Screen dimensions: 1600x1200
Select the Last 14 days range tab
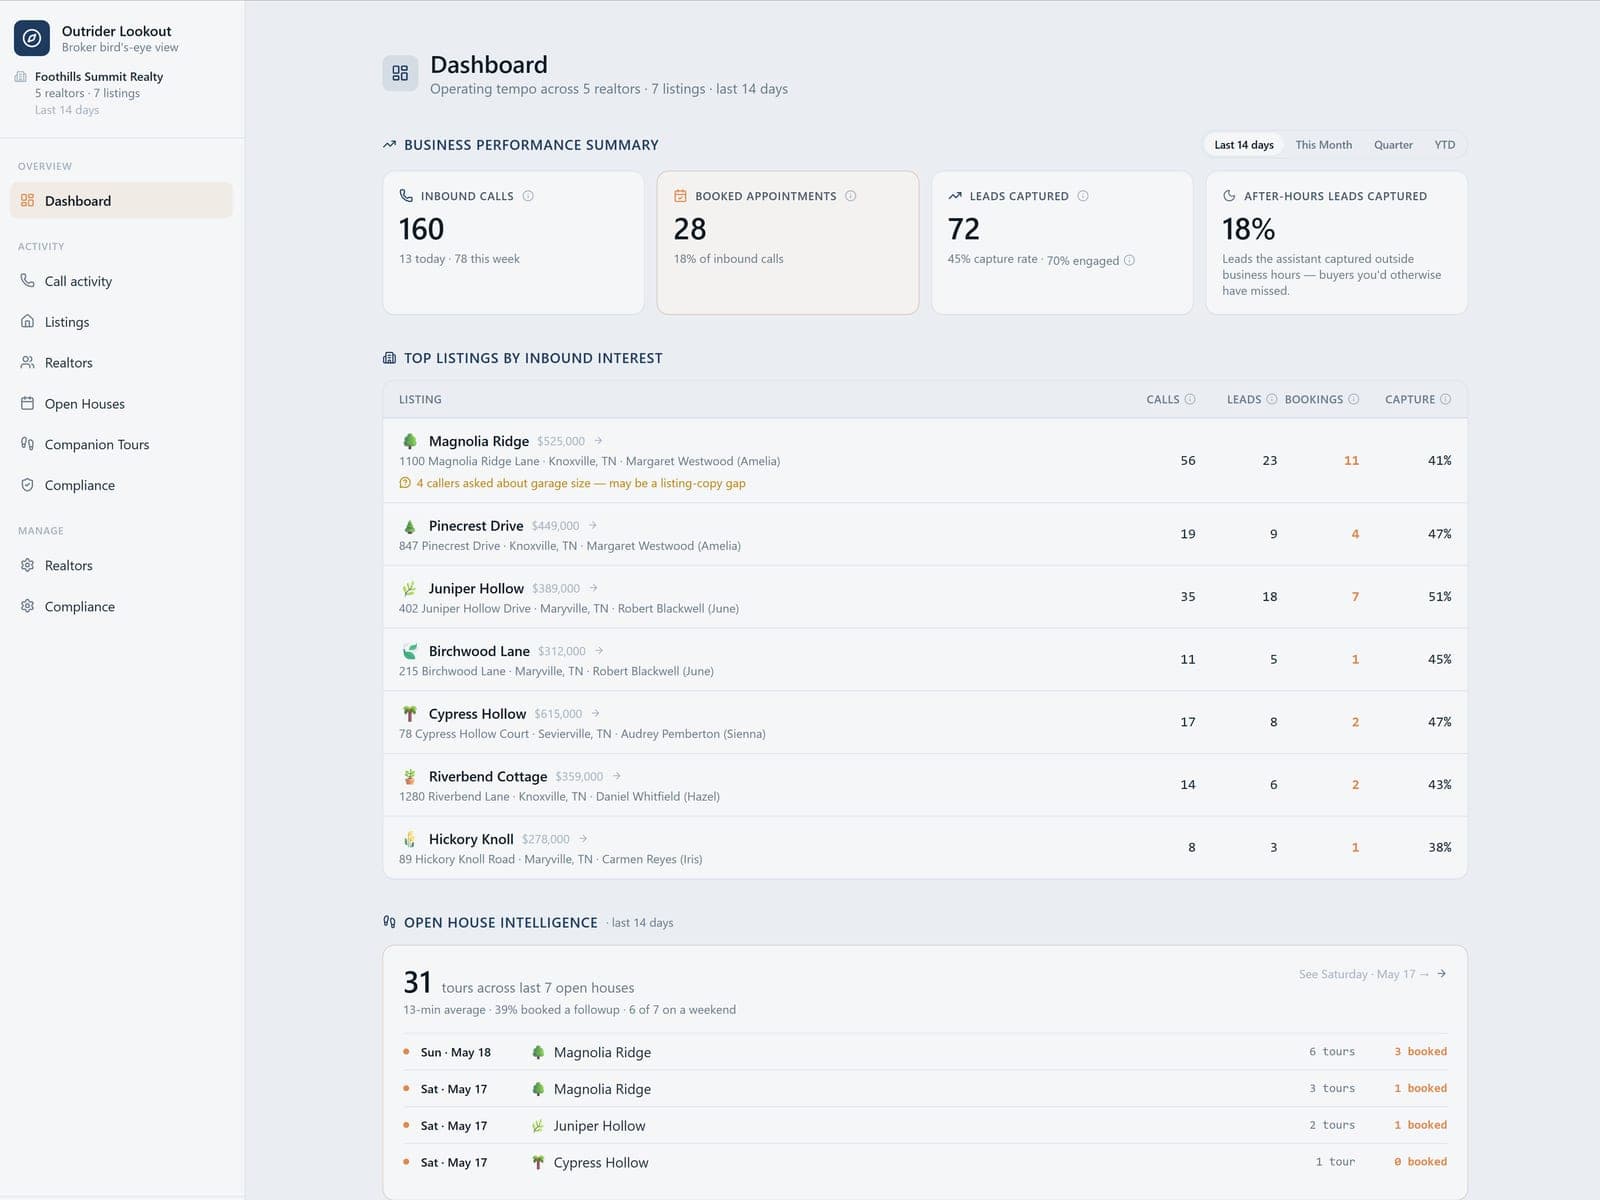pyautogui.click(x=1244, y=145)
